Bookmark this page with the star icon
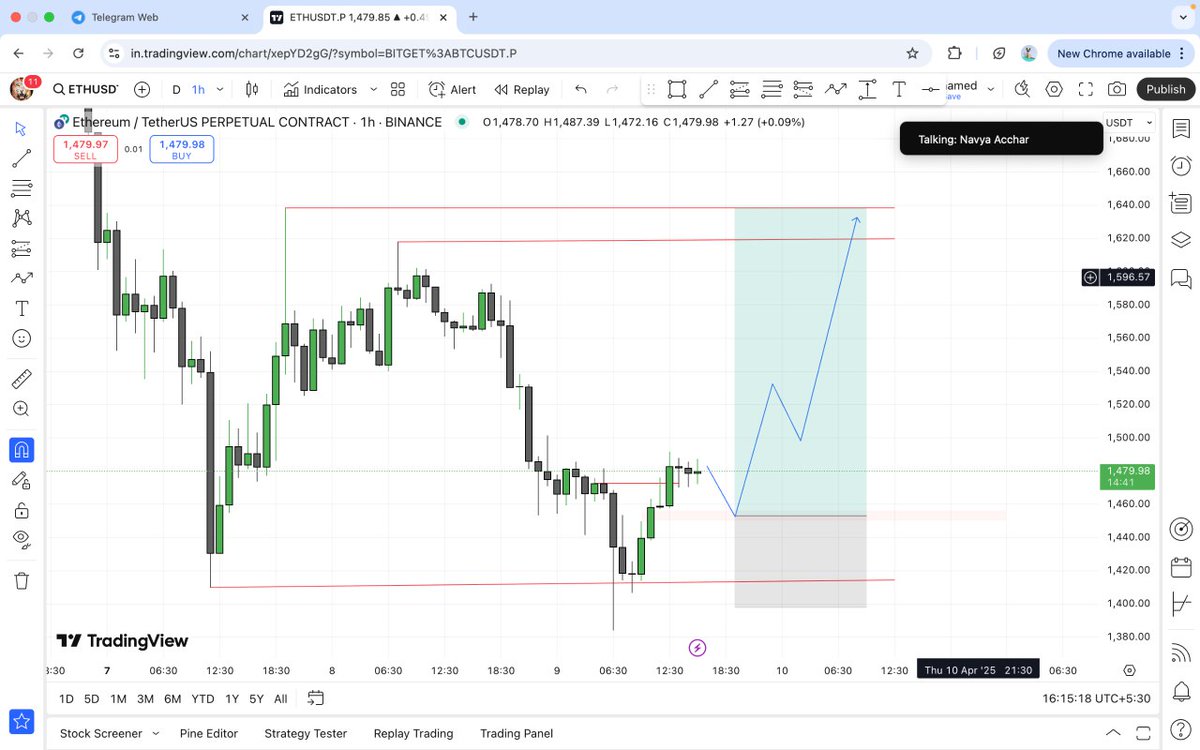 [912, 53]
